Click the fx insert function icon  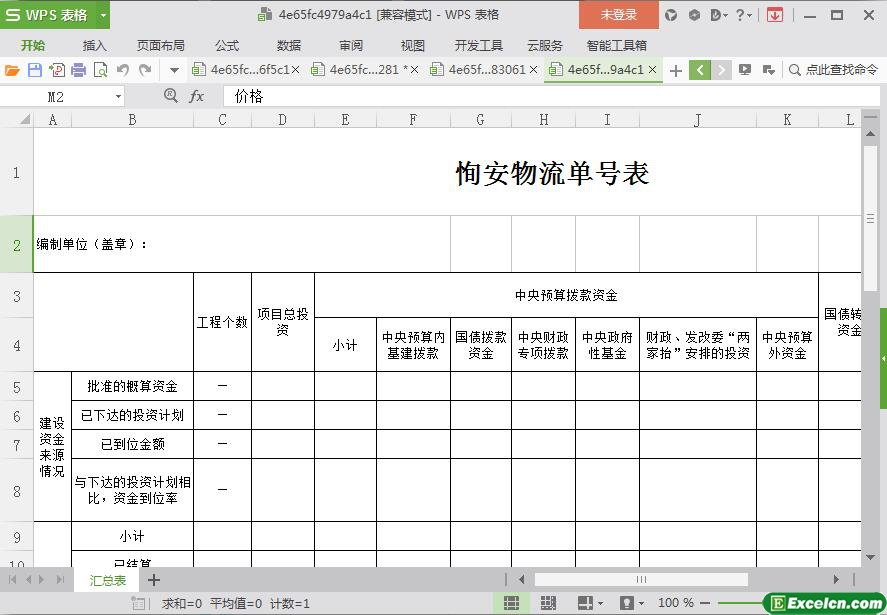197,96
